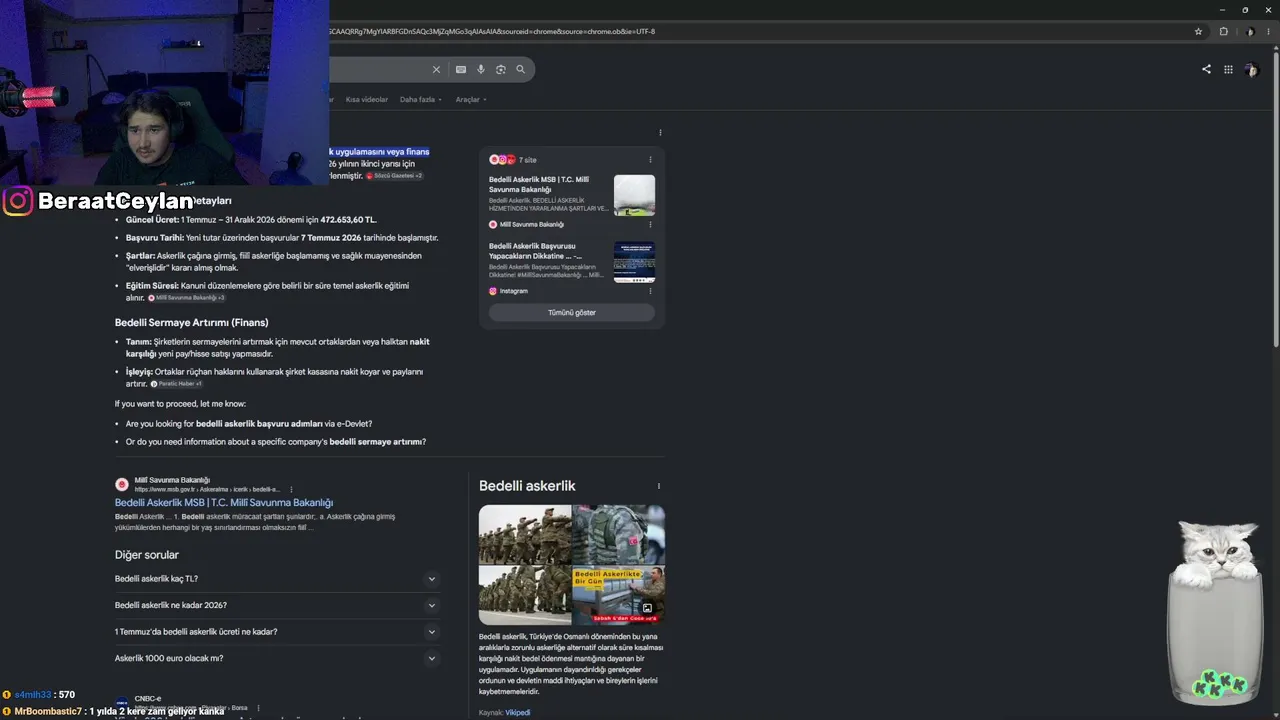This screenshot has height=720, width=1280.
Task: Open AI overview three-dot options
Action: (660, 132)
